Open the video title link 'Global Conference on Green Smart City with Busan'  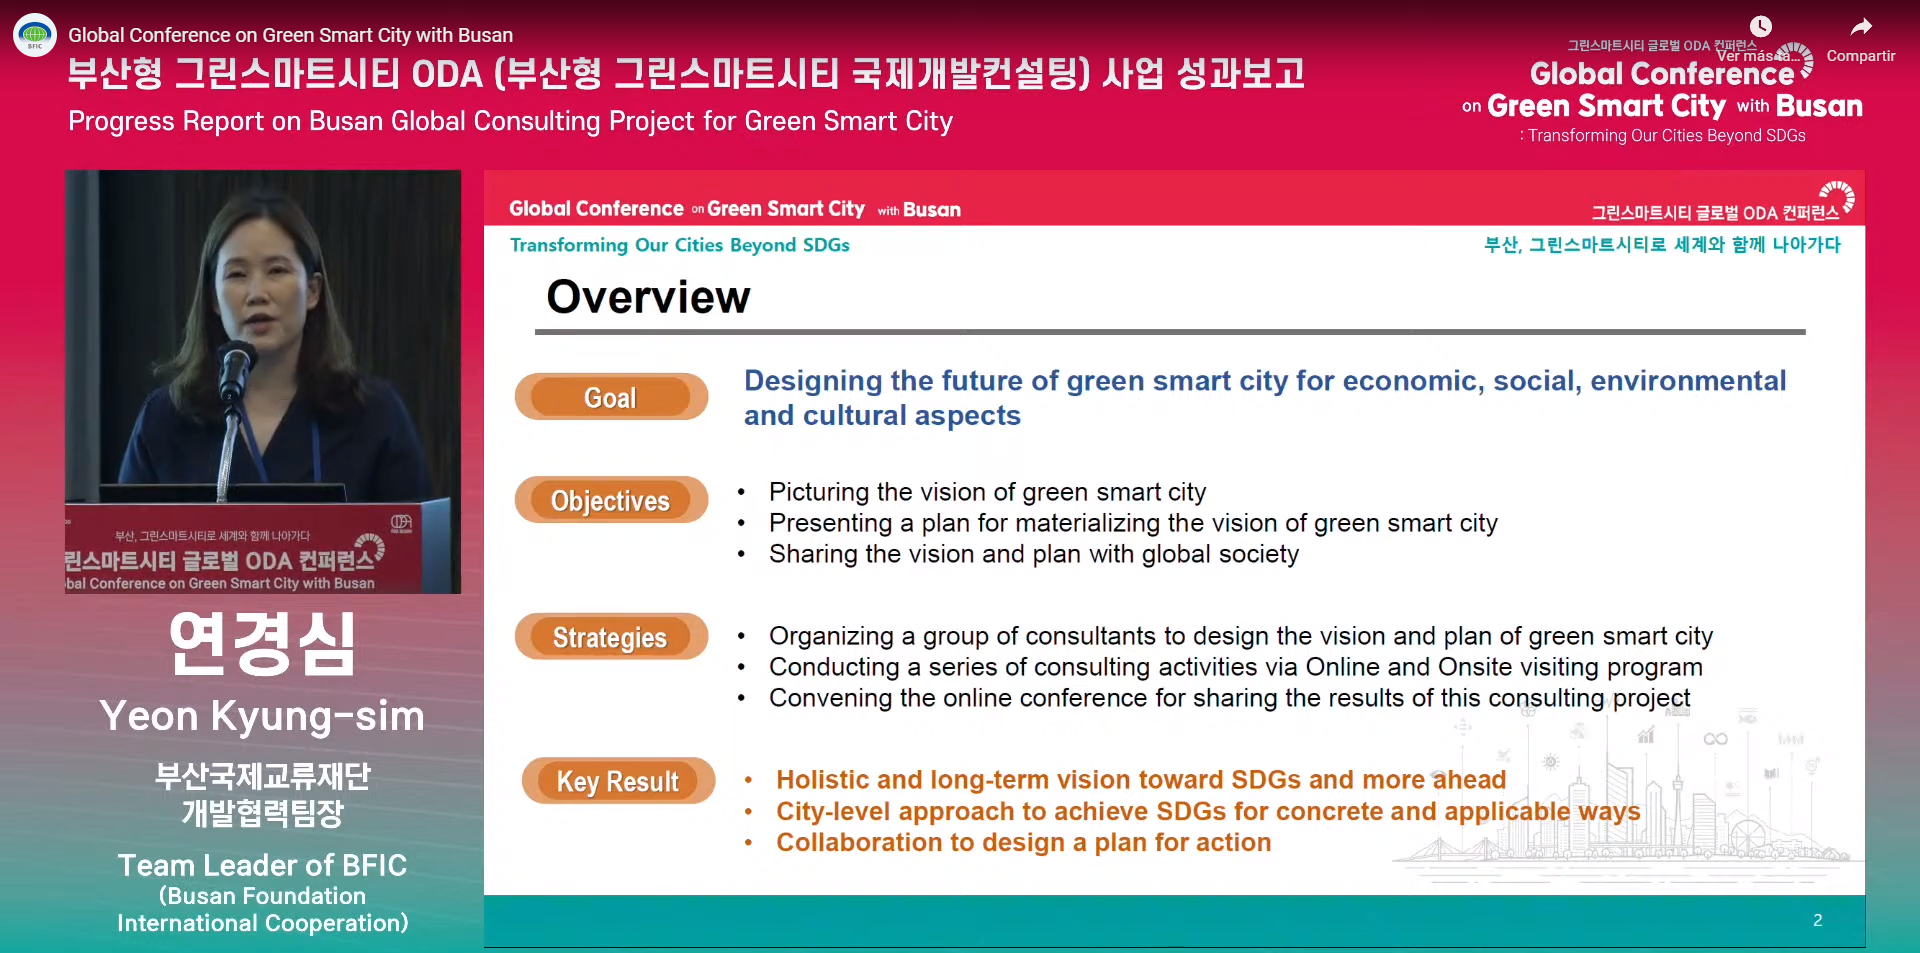(290, 35)
